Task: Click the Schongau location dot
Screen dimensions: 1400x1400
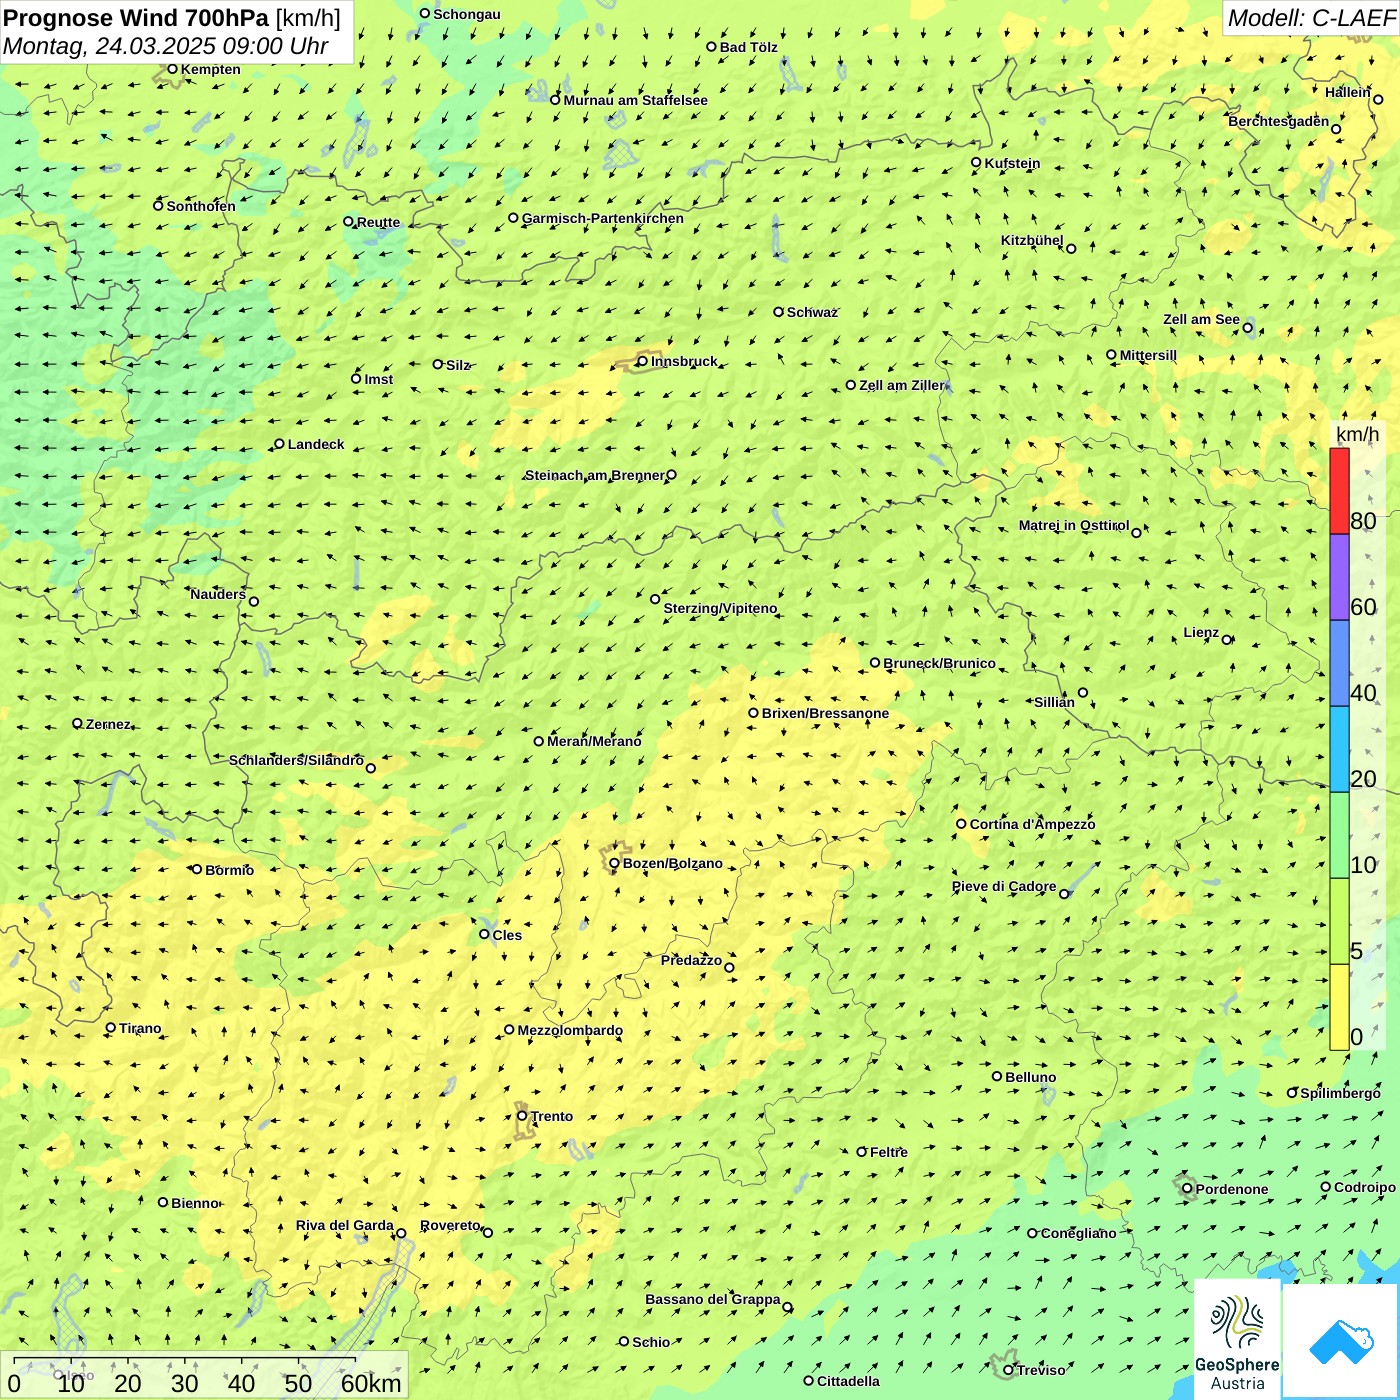Action: [425, 13]
